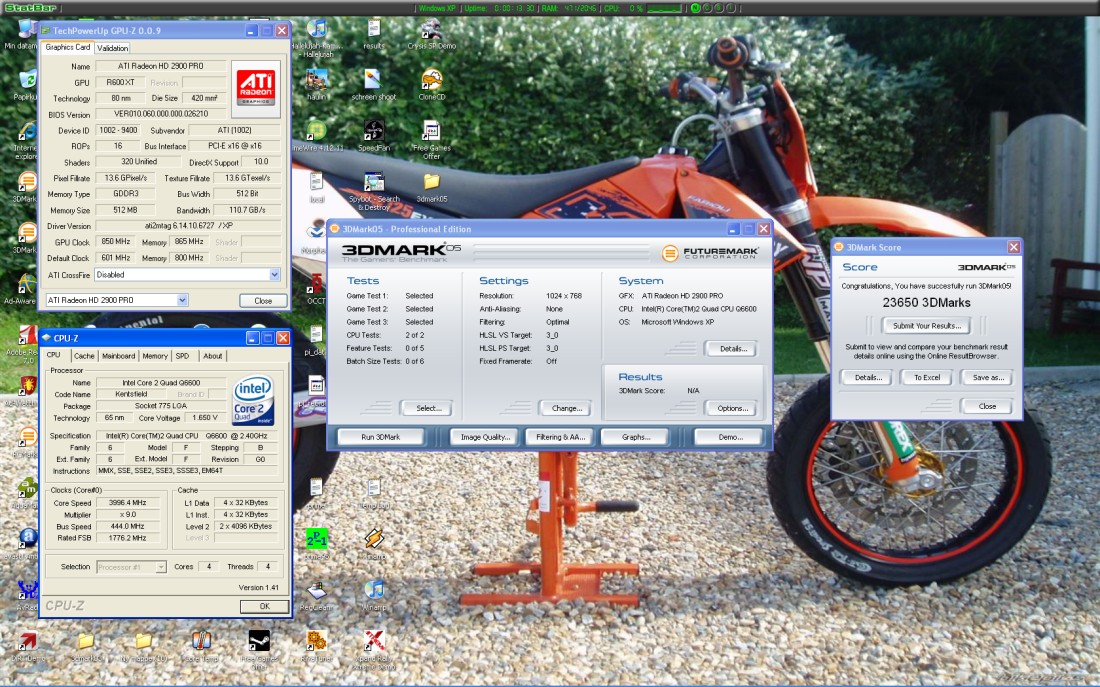Click OK in the CPU-Z window
The width and height of the screenshot is (1100, 687).
(x=264, y=606)
